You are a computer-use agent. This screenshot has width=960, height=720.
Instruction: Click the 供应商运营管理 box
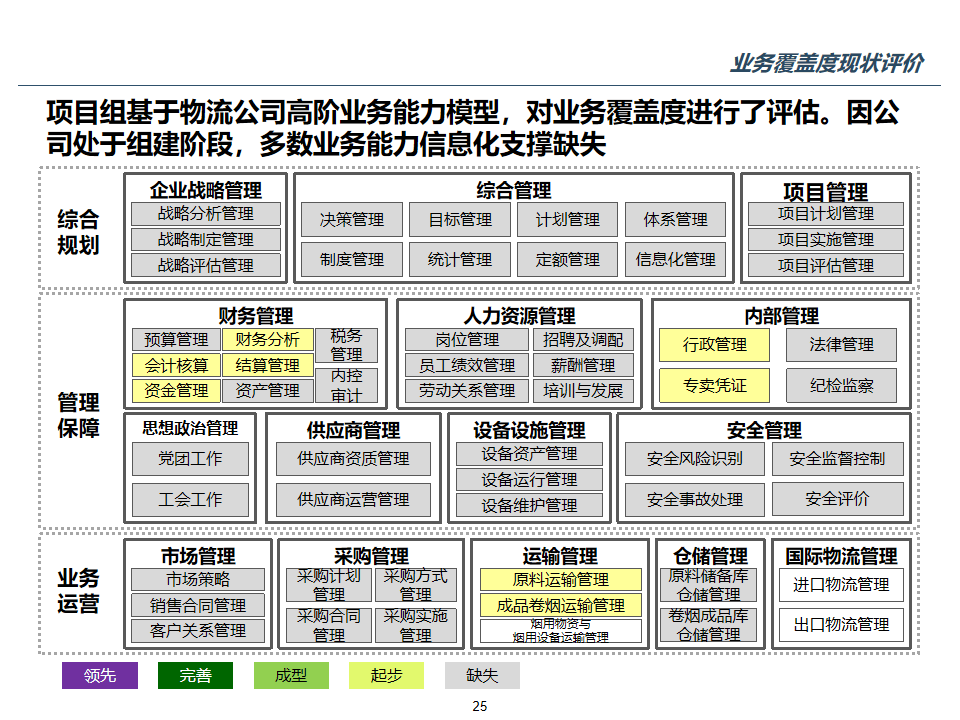[x=353, y=500]
